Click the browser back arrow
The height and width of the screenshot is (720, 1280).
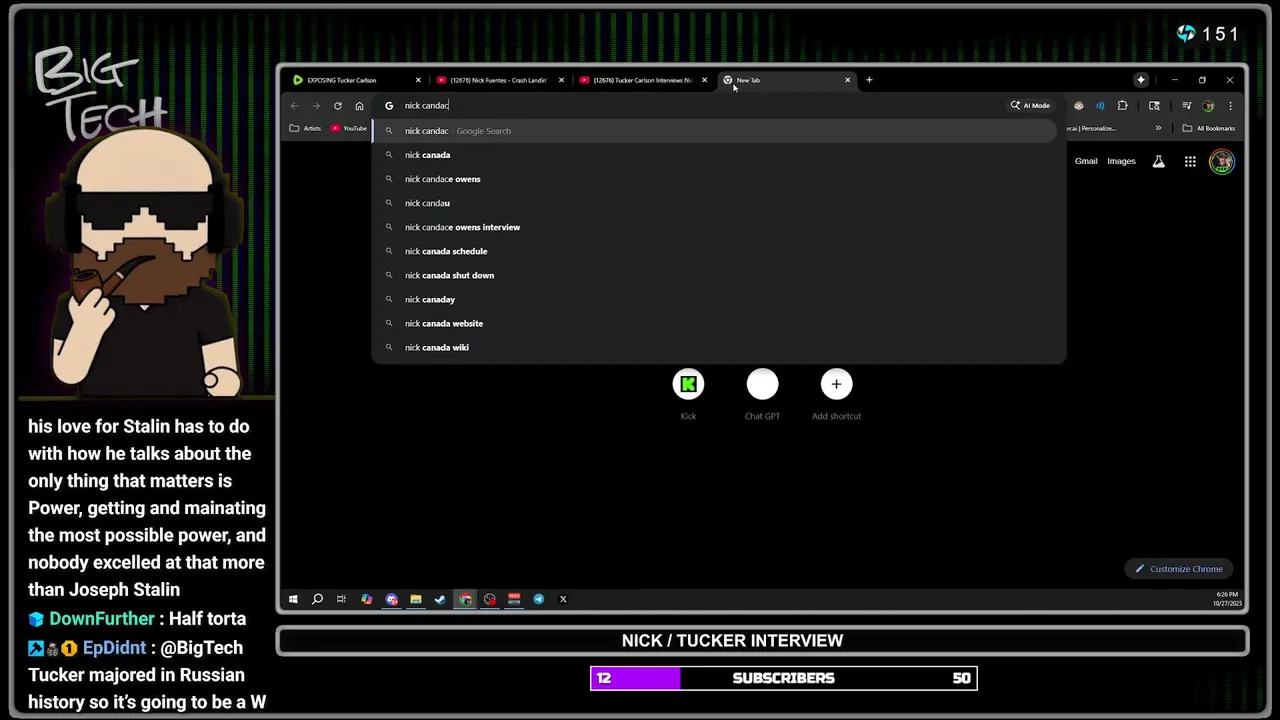click(294, 106)
